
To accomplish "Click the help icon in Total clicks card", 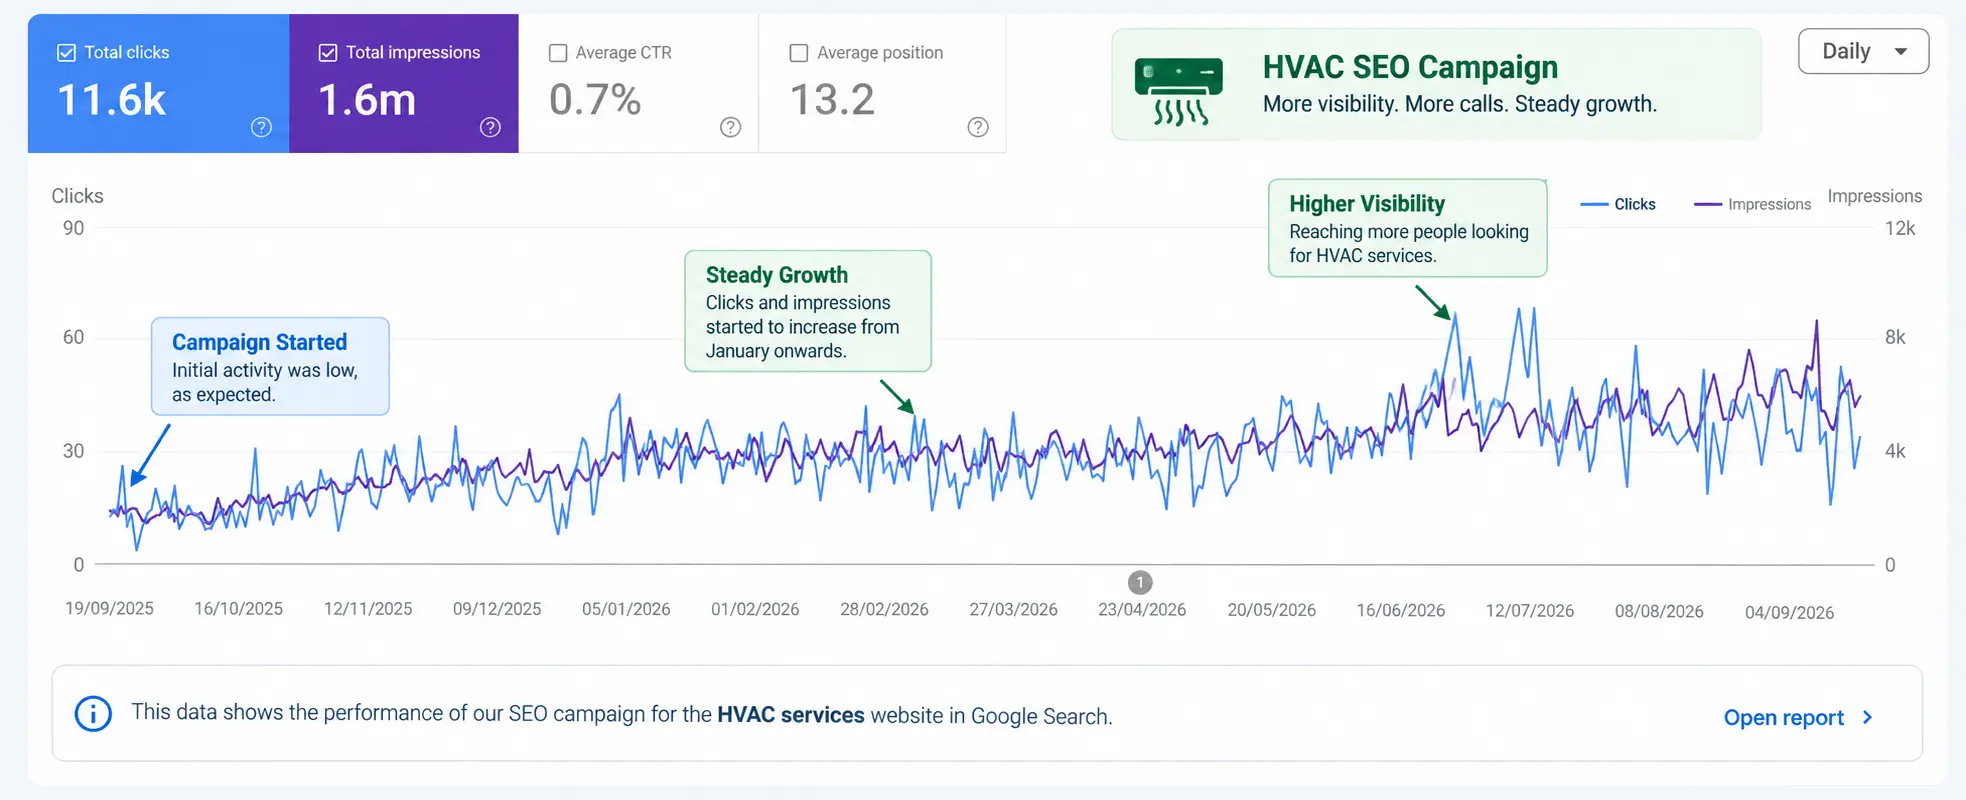I will pyautogui.click(x=261, y=127).
